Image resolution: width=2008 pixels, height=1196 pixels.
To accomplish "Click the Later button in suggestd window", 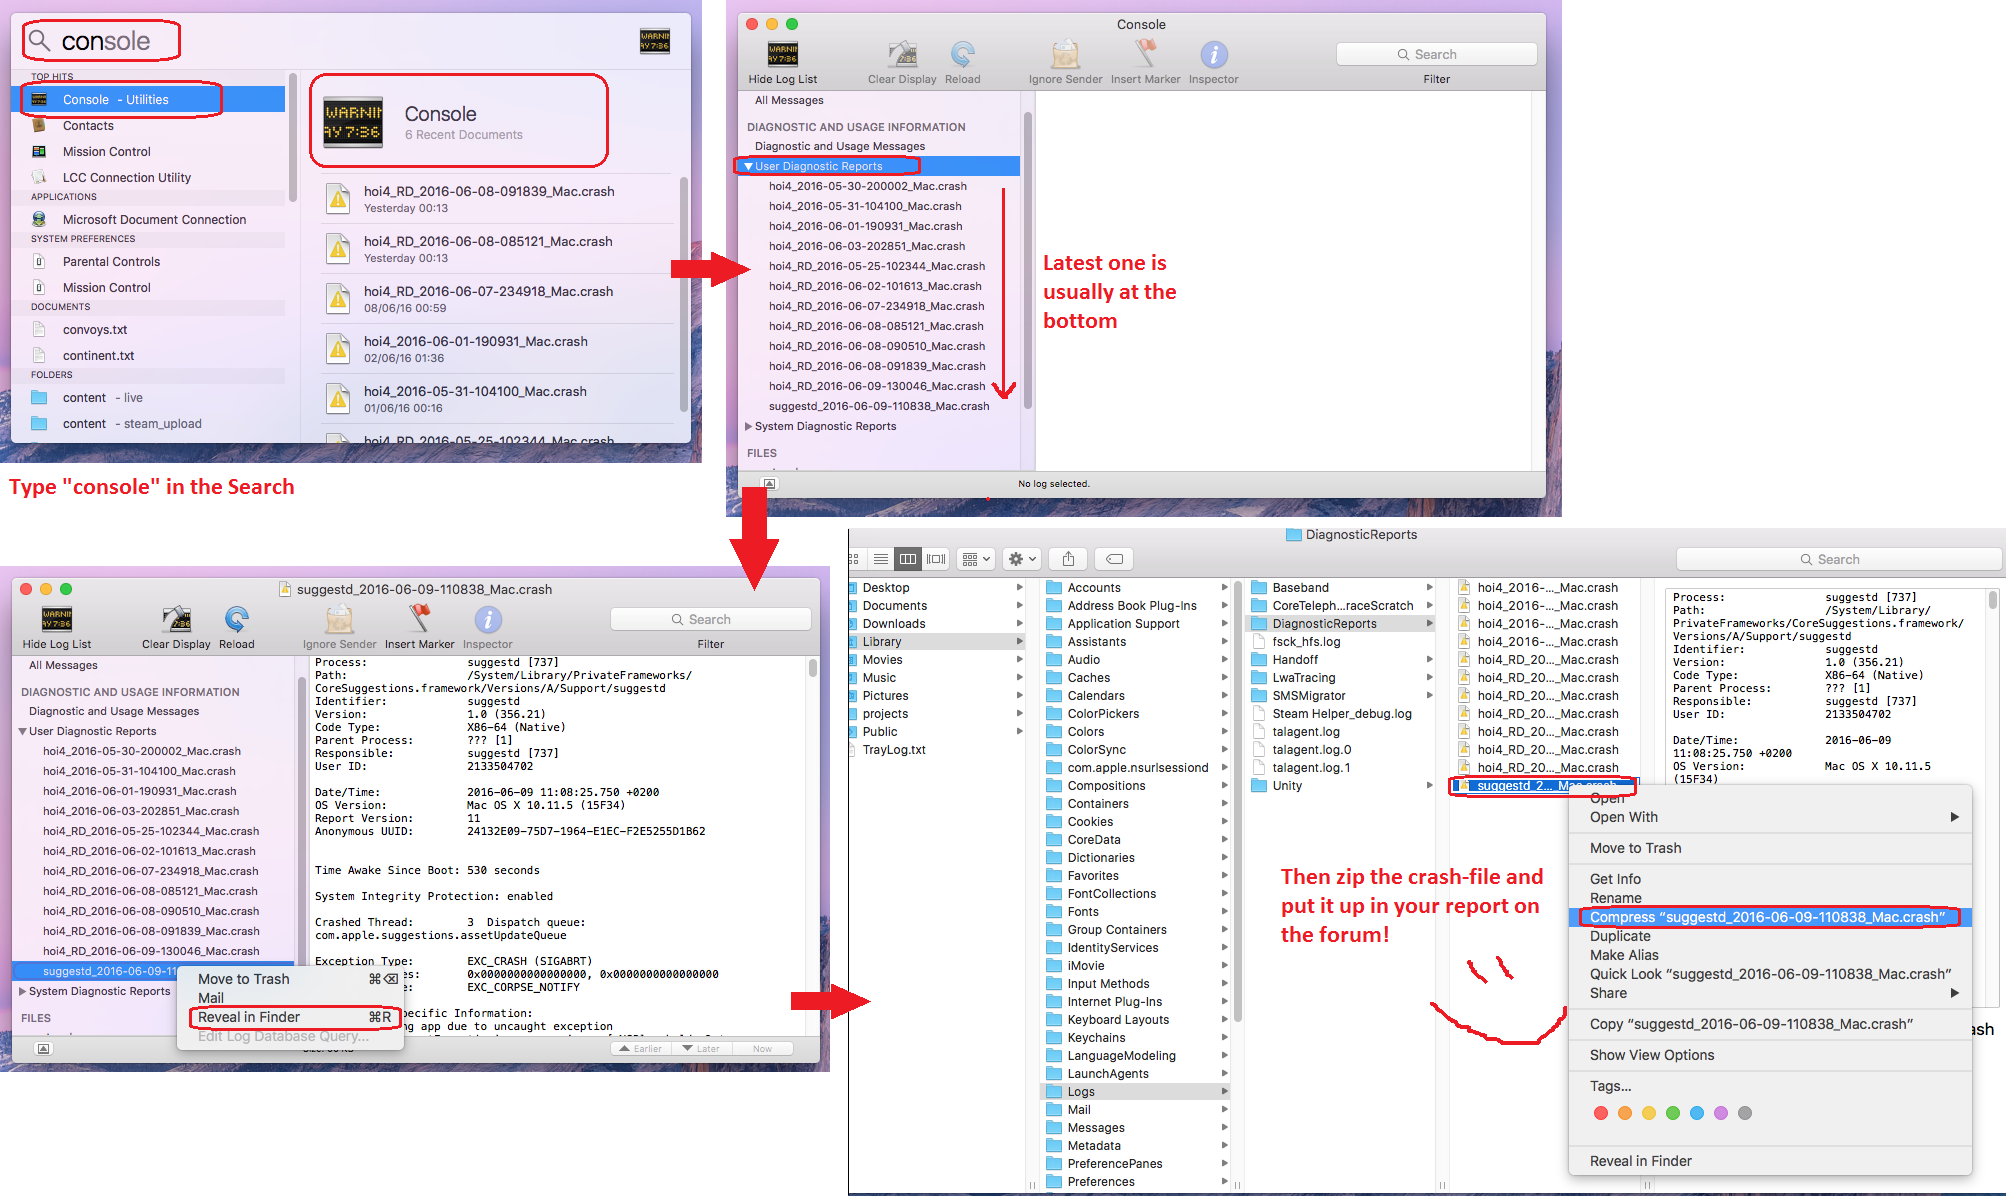I will pos(701,1049).
